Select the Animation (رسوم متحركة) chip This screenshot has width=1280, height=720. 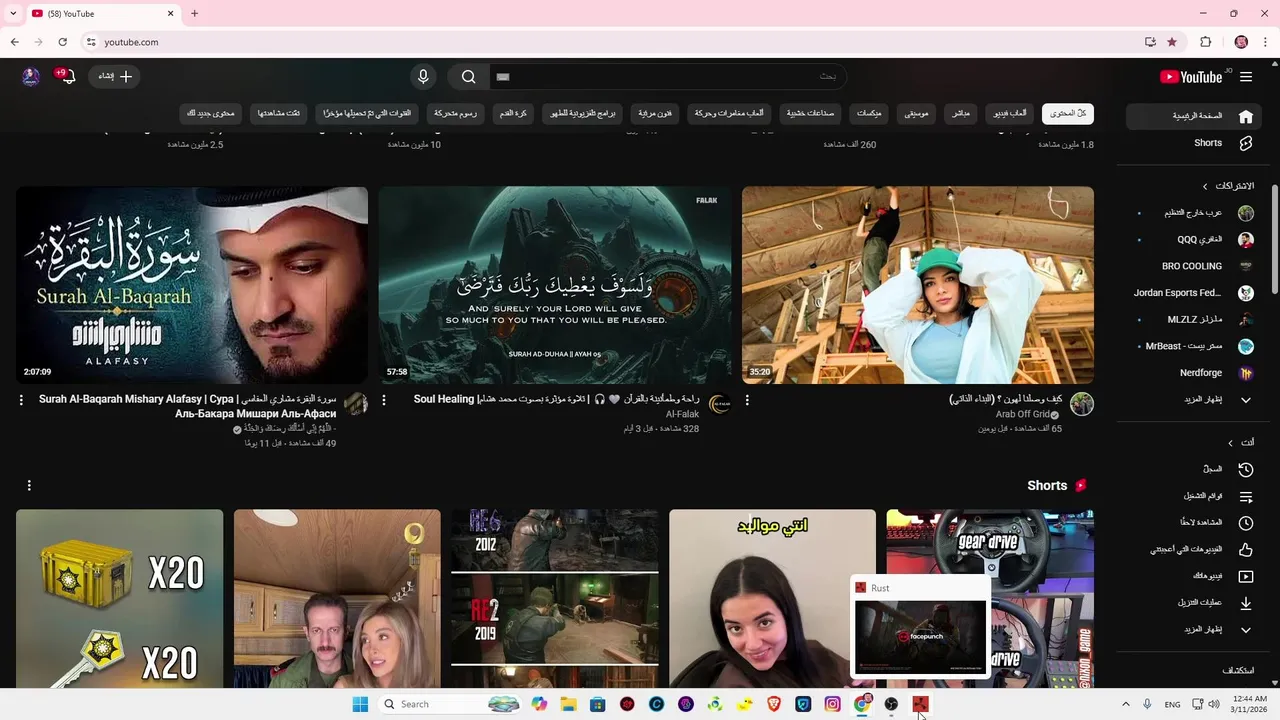[x=456, y=114]
